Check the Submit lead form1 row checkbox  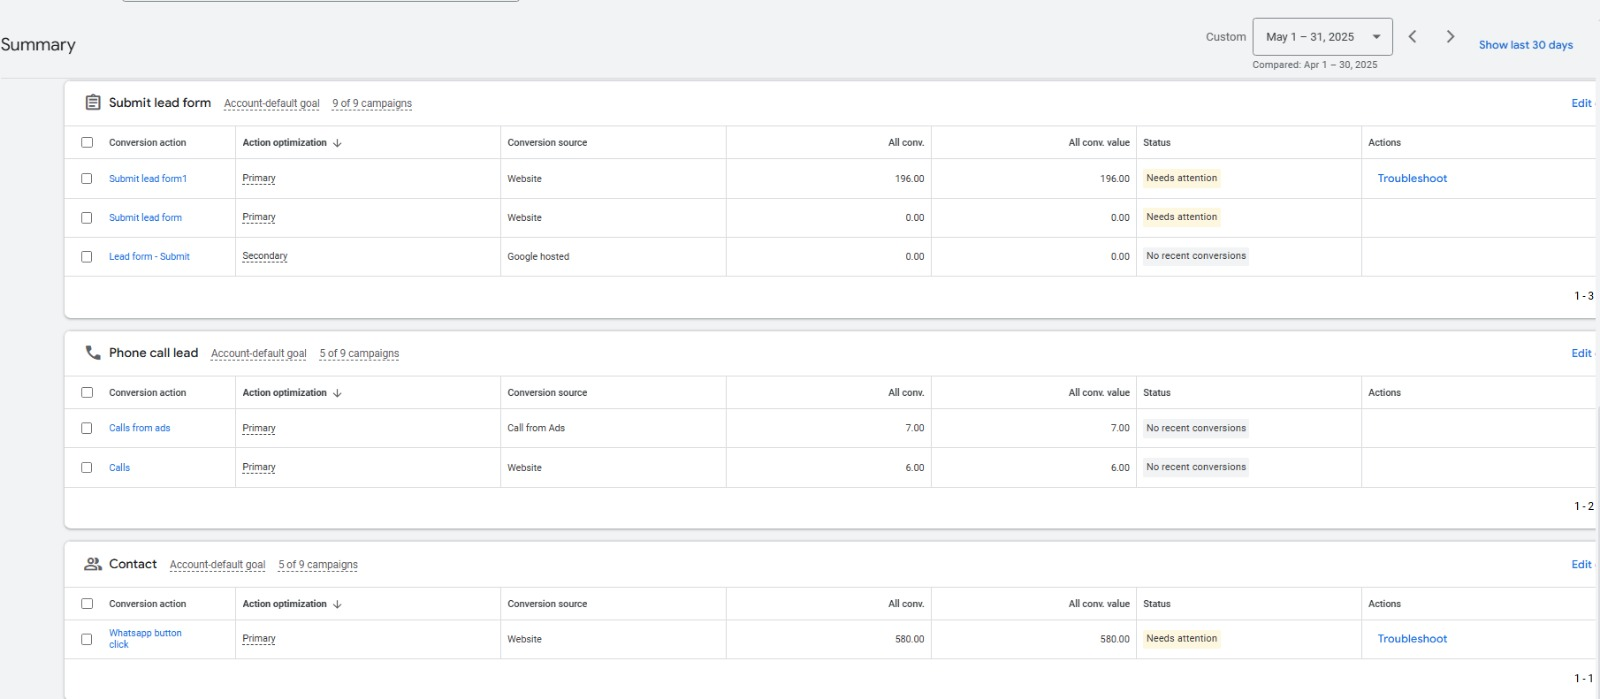click(x=87, y=179)
